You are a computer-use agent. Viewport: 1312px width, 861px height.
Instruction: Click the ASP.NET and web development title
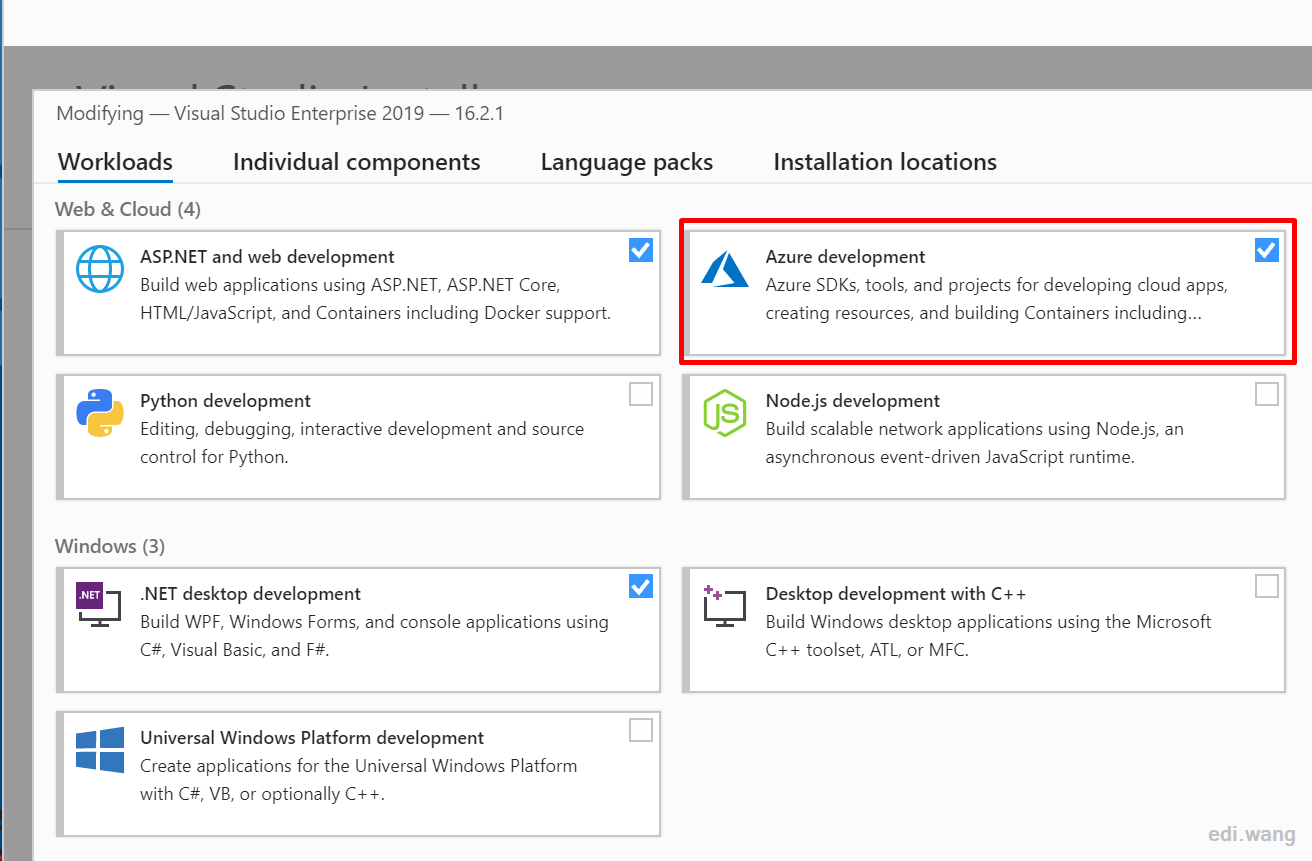(x=267, y=257)
